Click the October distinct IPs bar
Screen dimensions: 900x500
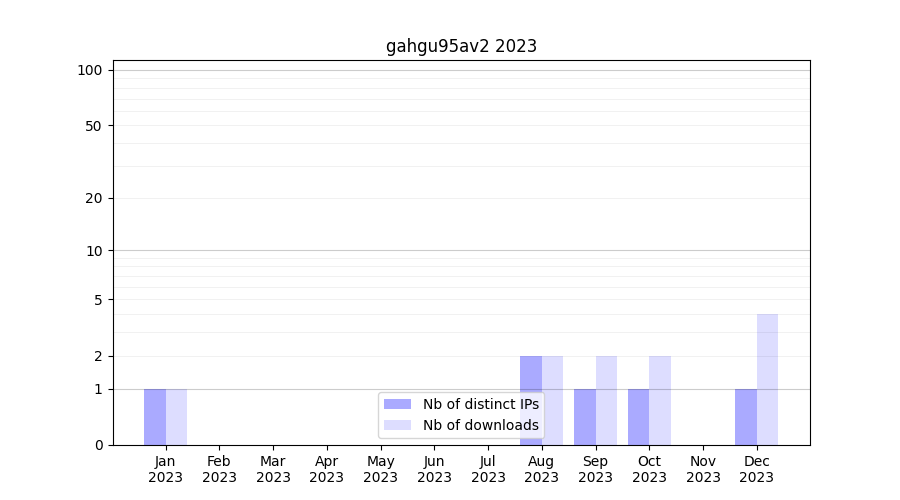[638, 417]
